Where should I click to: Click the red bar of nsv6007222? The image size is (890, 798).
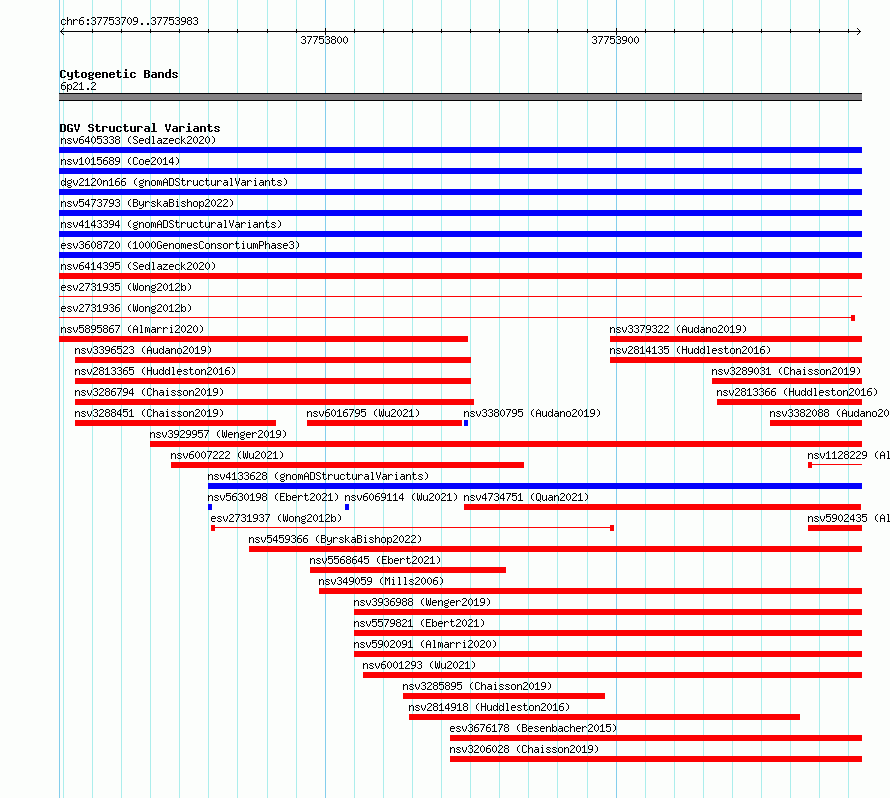click(x=347, y=465)
